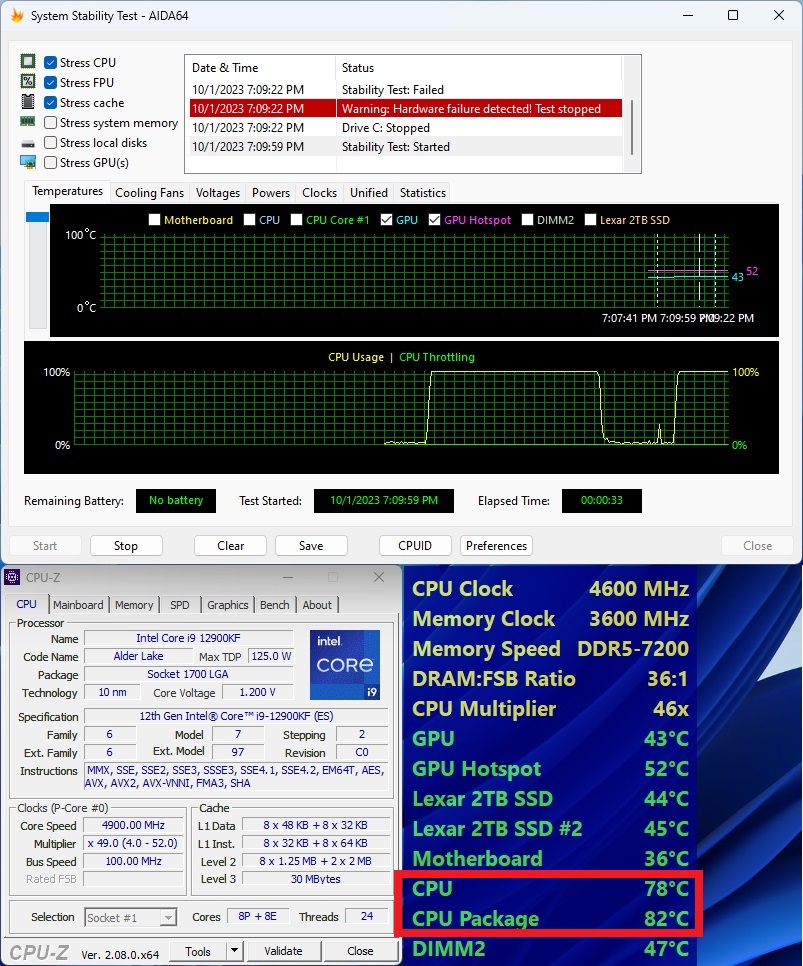
Task: Open the CPUID button
Action: [x=415, y=546]
